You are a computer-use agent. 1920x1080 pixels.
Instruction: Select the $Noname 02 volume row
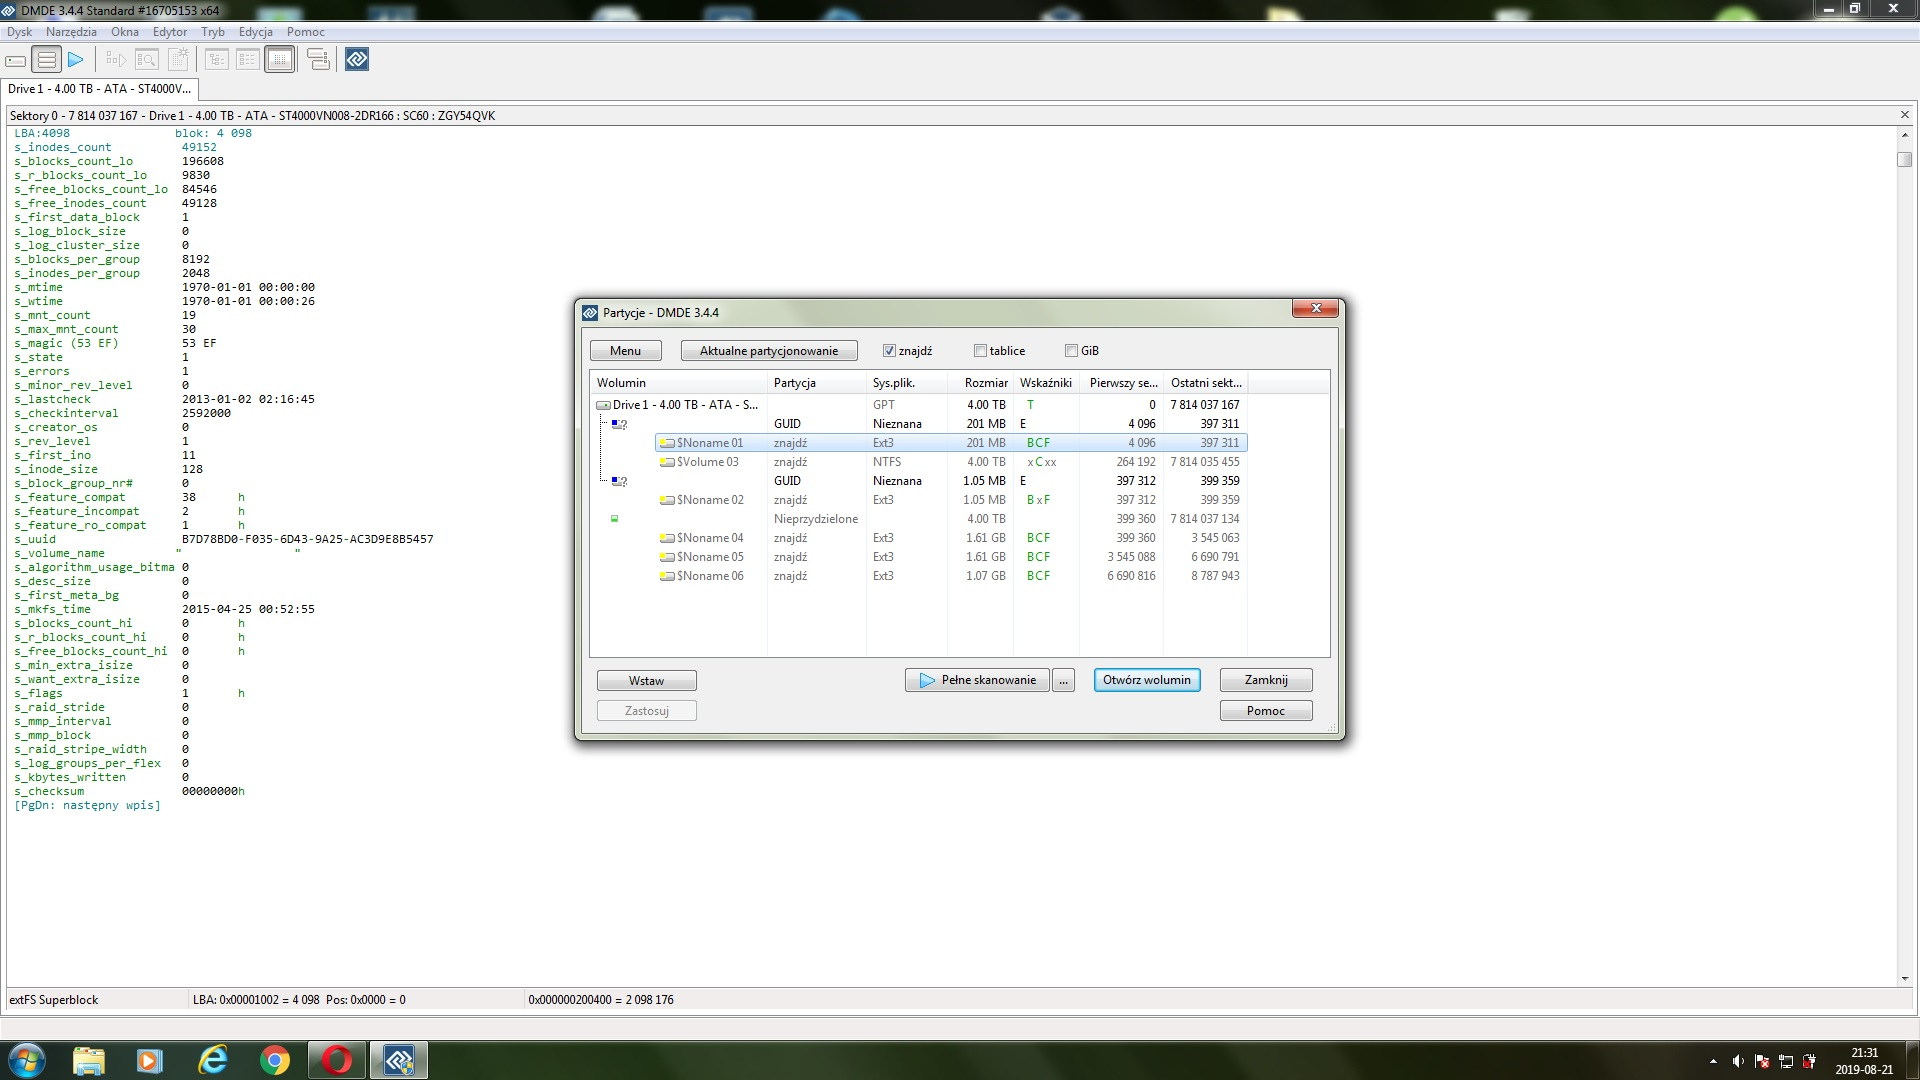(950, 500)
